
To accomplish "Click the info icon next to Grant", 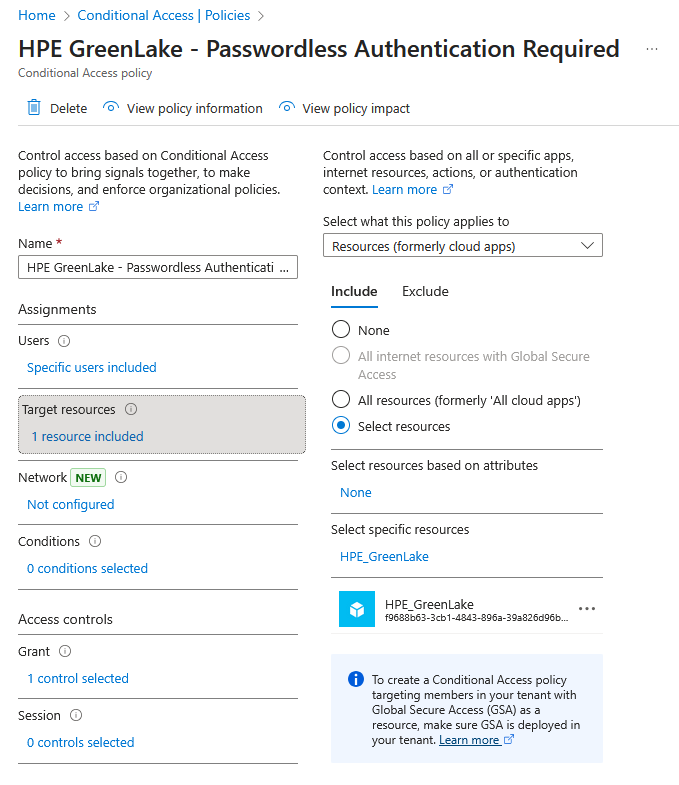I will click(65, 651).
